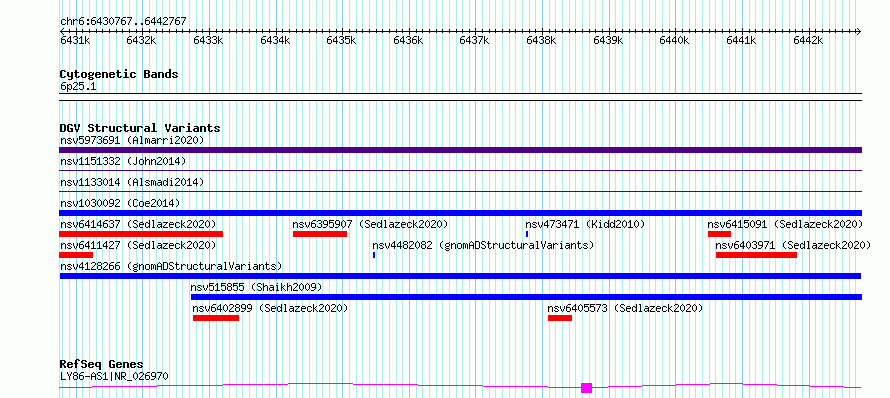Click the magenta exon block of LY86-AS1
Screen dimensions: 890x398
(x=586, y=388)
